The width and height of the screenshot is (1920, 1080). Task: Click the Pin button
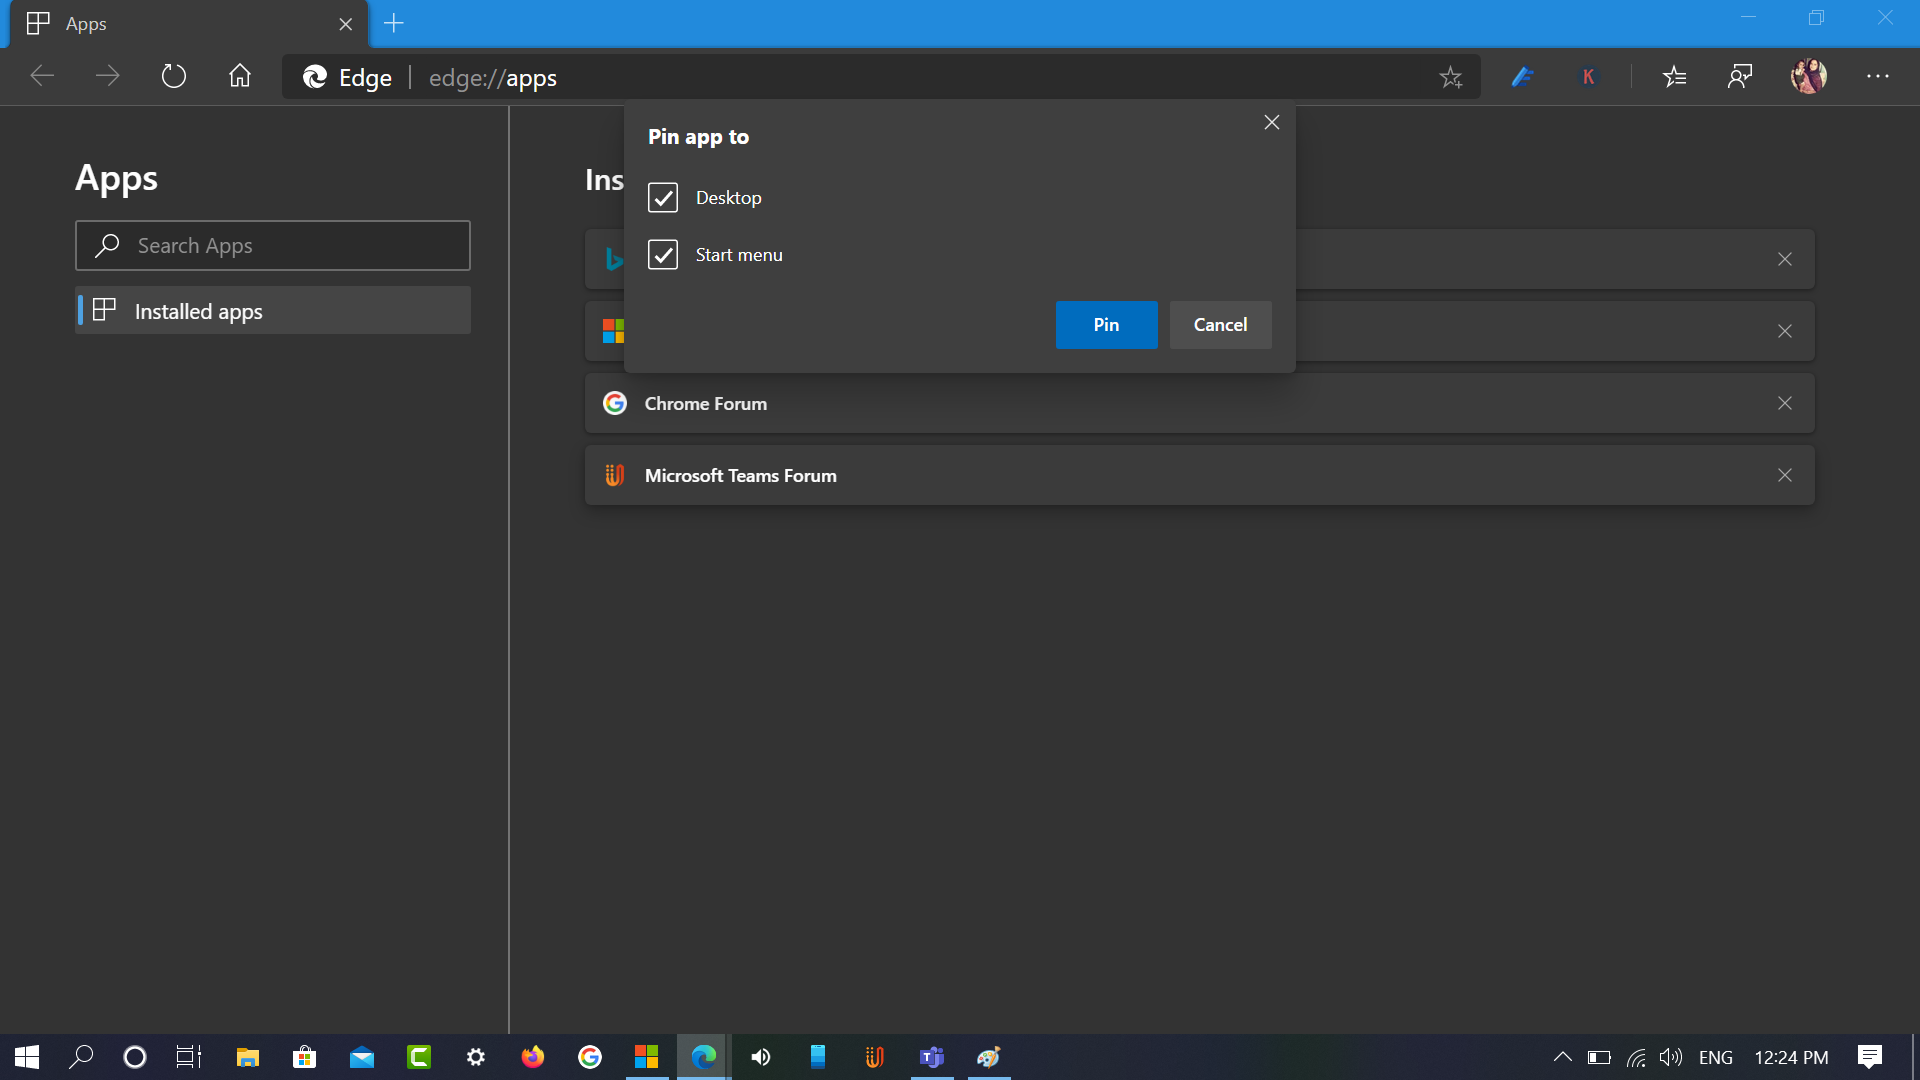(x=1105, y=324)
